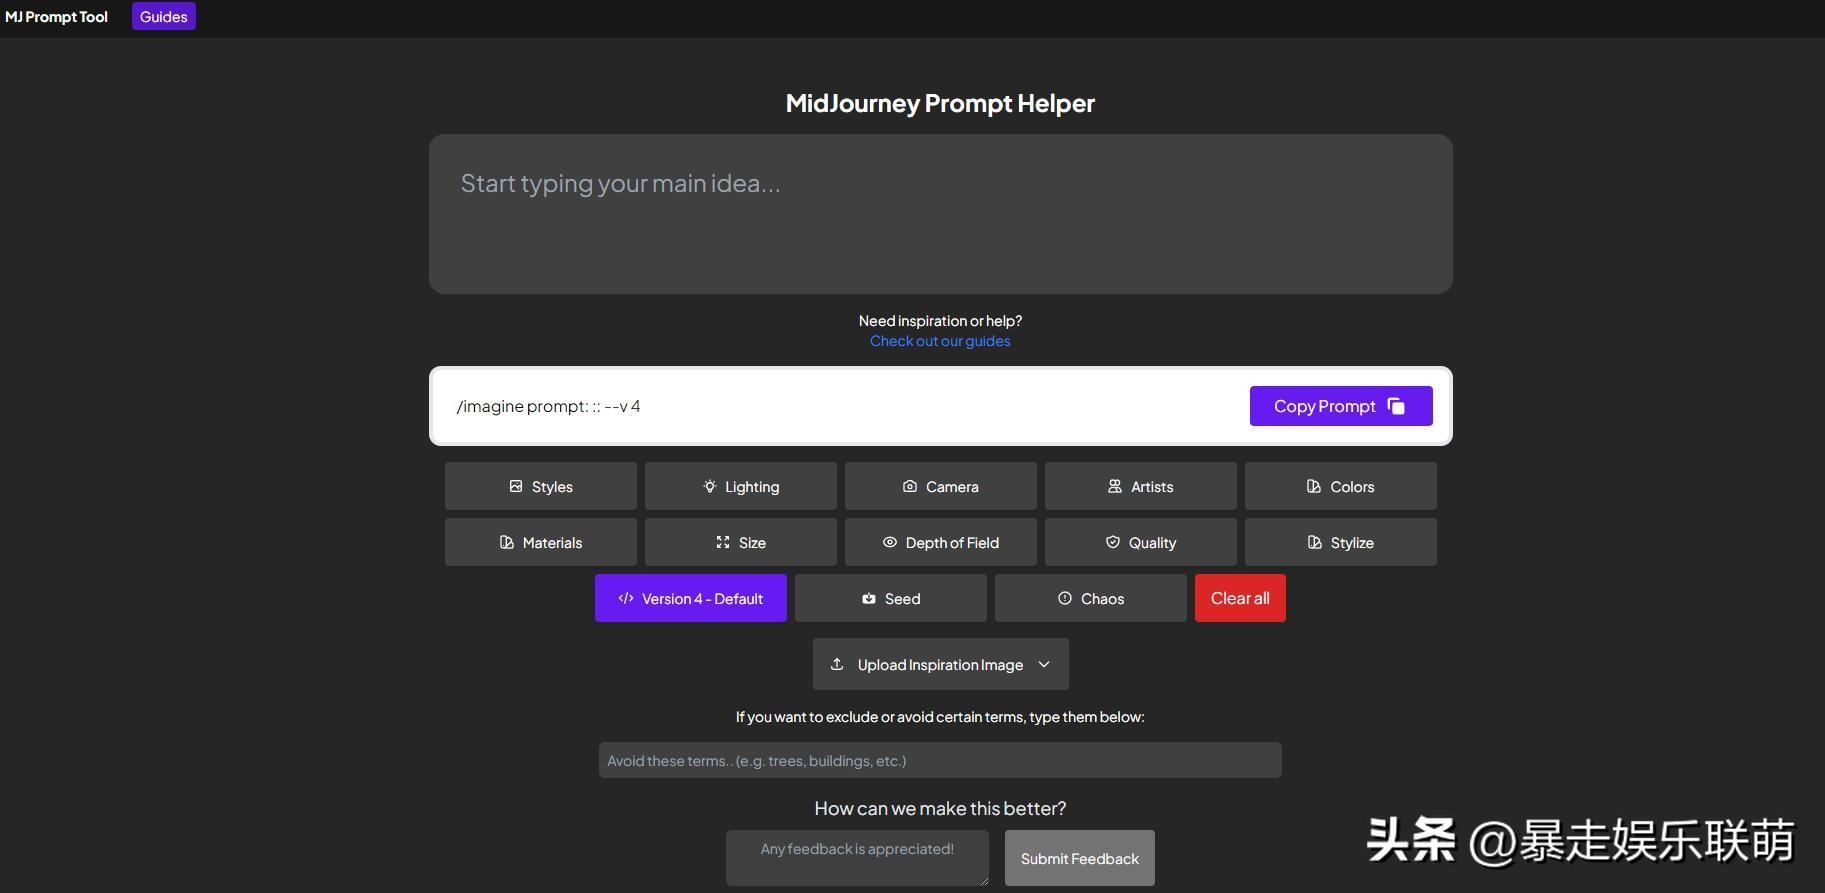Focus the feedback text box
Viewport: 1825px width, 893px height.
pos(857,858)
